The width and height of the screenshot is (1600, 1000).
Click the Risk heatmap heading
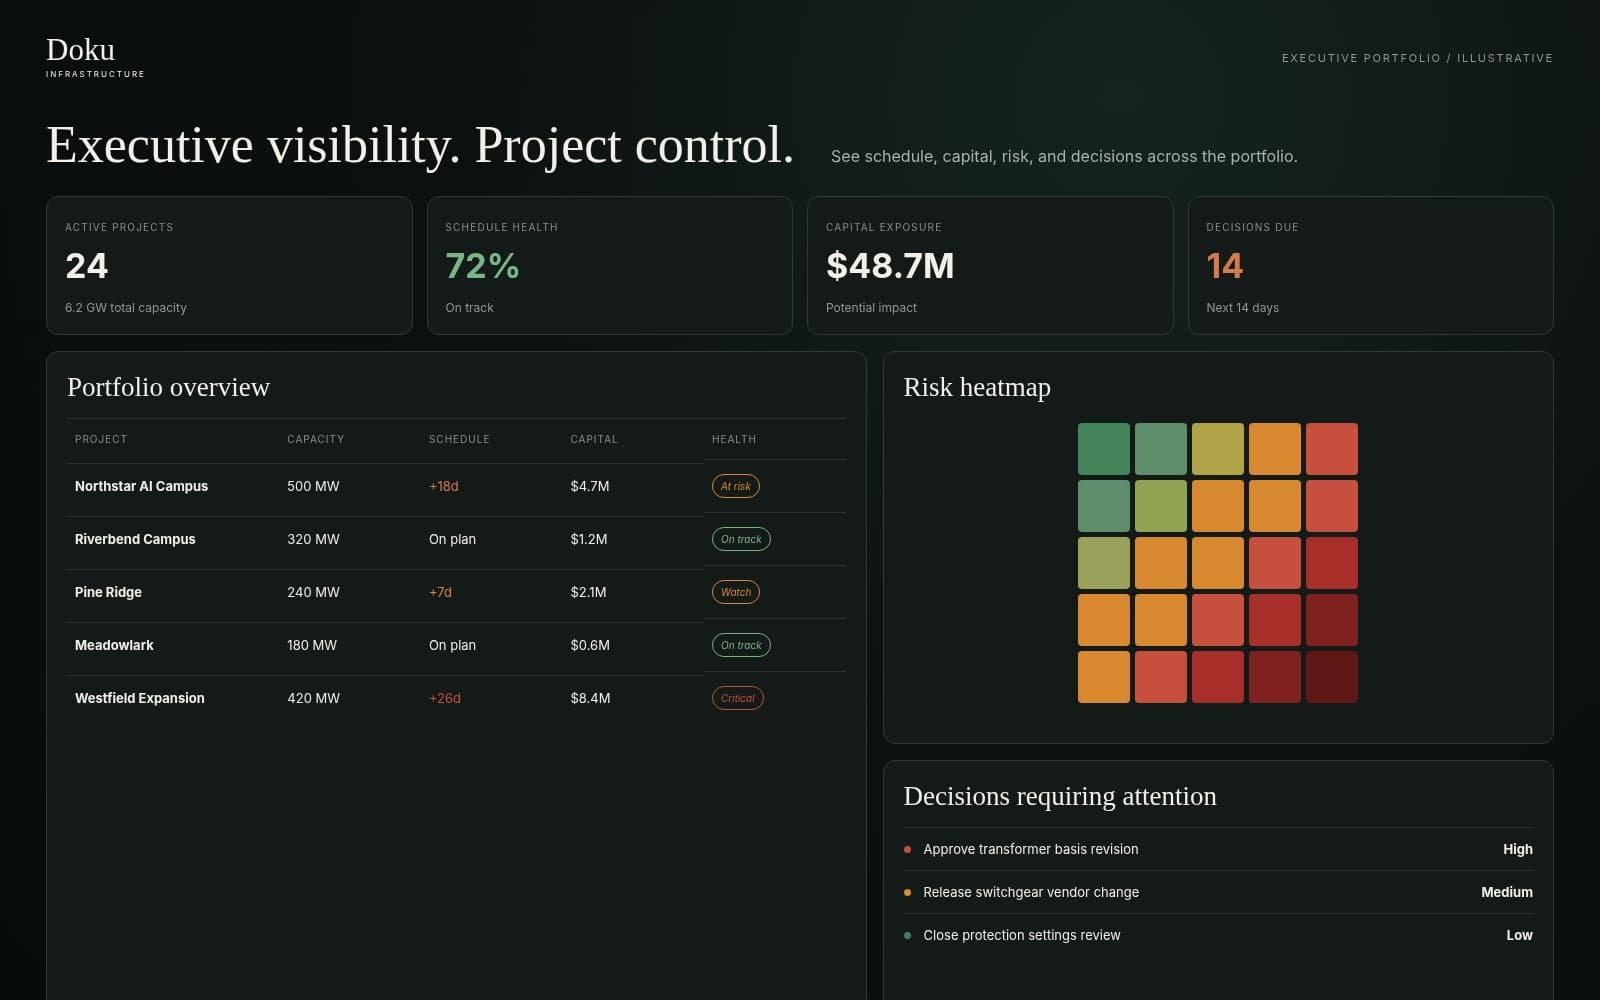tap(977, 387)
